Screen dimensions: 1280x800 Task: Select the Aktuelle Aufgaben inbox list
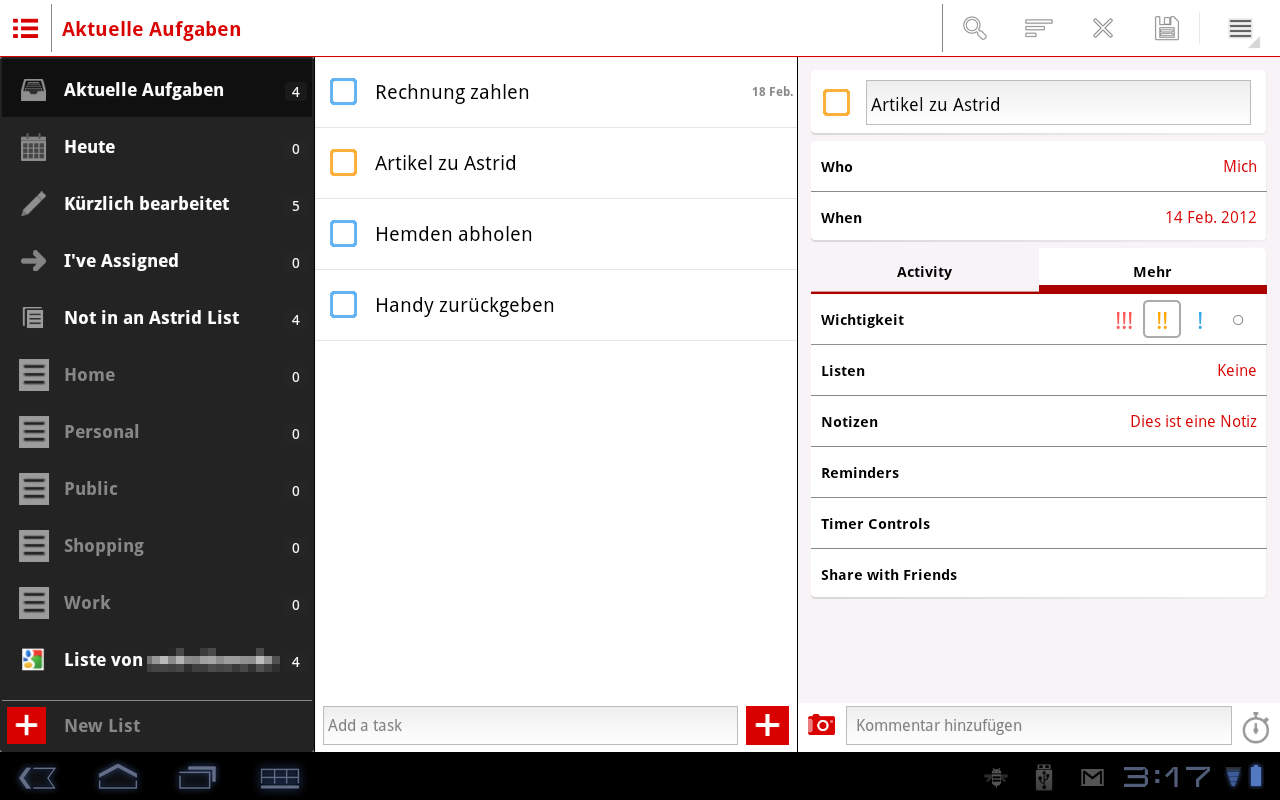coord(157,90)
